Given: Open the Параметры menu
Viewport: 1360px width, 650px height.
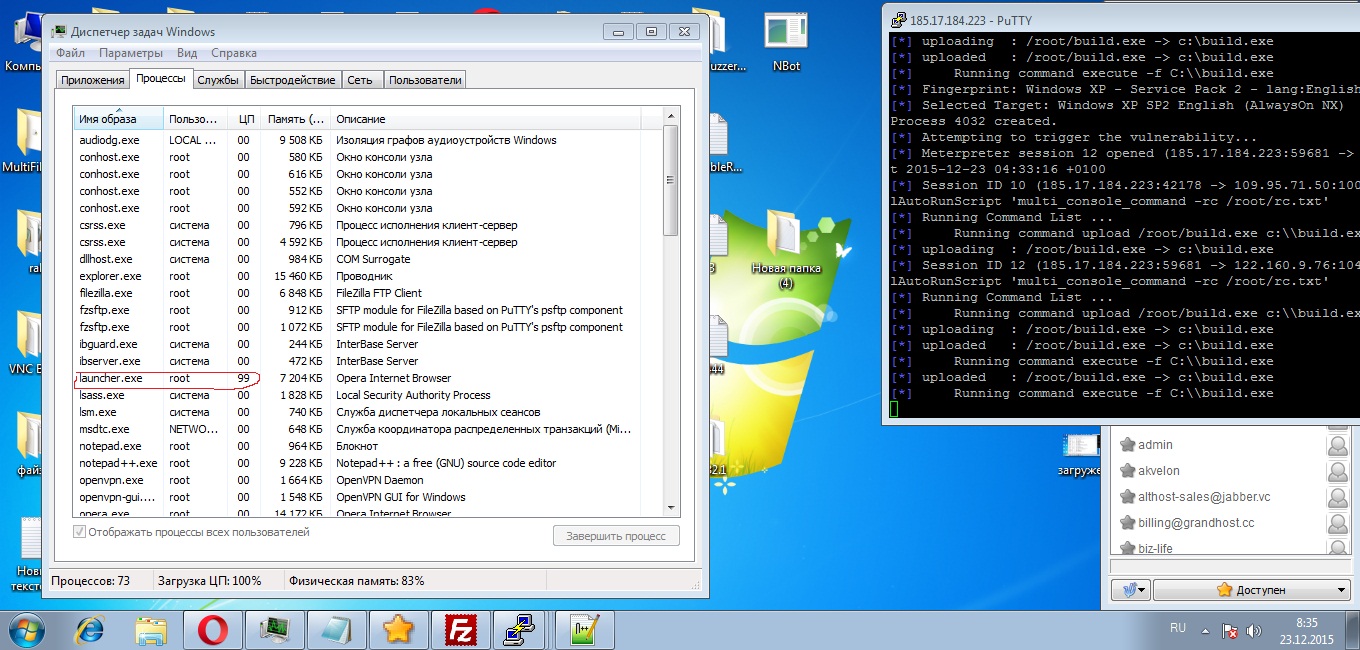Looking at the screenshot, I should 131,53.
